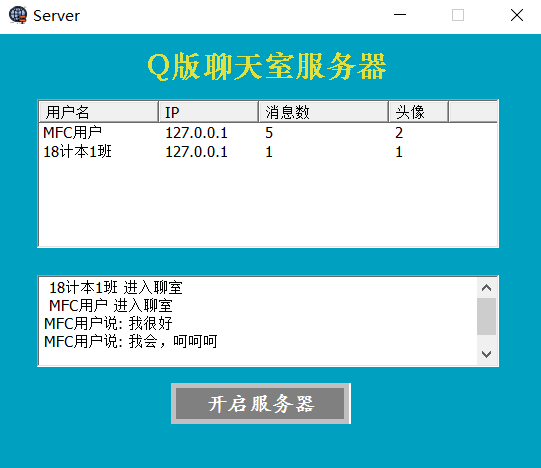Select the 18计本1班 row in user list
Viewport: 541px width, 468px height.
(x=268, y=152)
